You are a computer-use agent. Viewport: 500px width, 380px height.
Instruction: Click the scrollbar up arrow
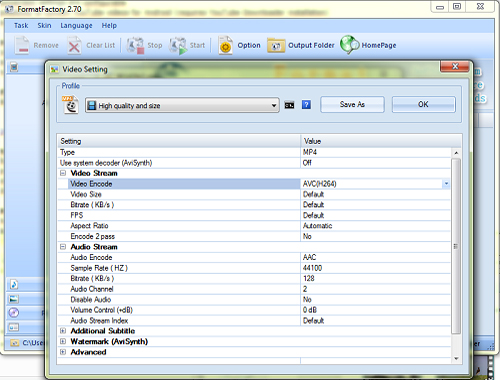pyautogui.click(x=456, y=153)
